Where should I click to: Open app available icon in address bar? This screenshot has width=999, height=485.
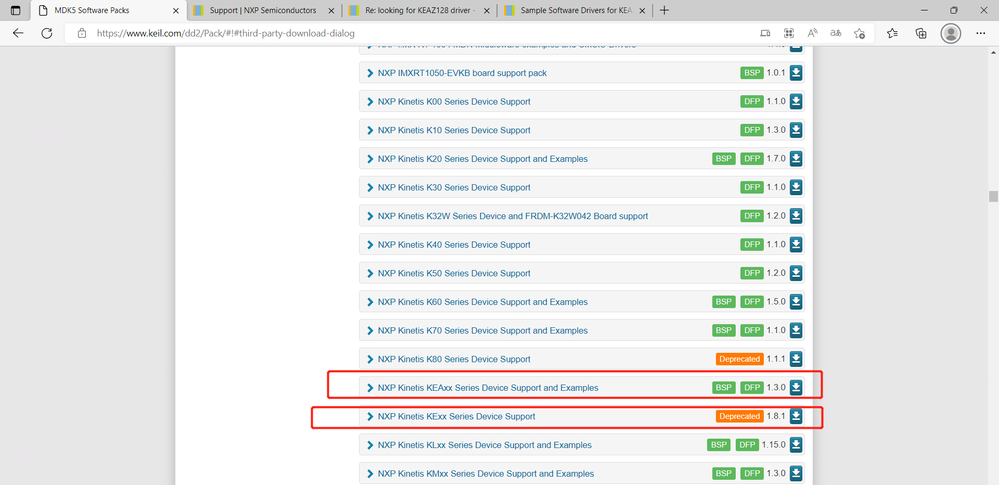[x=765, y=33]
